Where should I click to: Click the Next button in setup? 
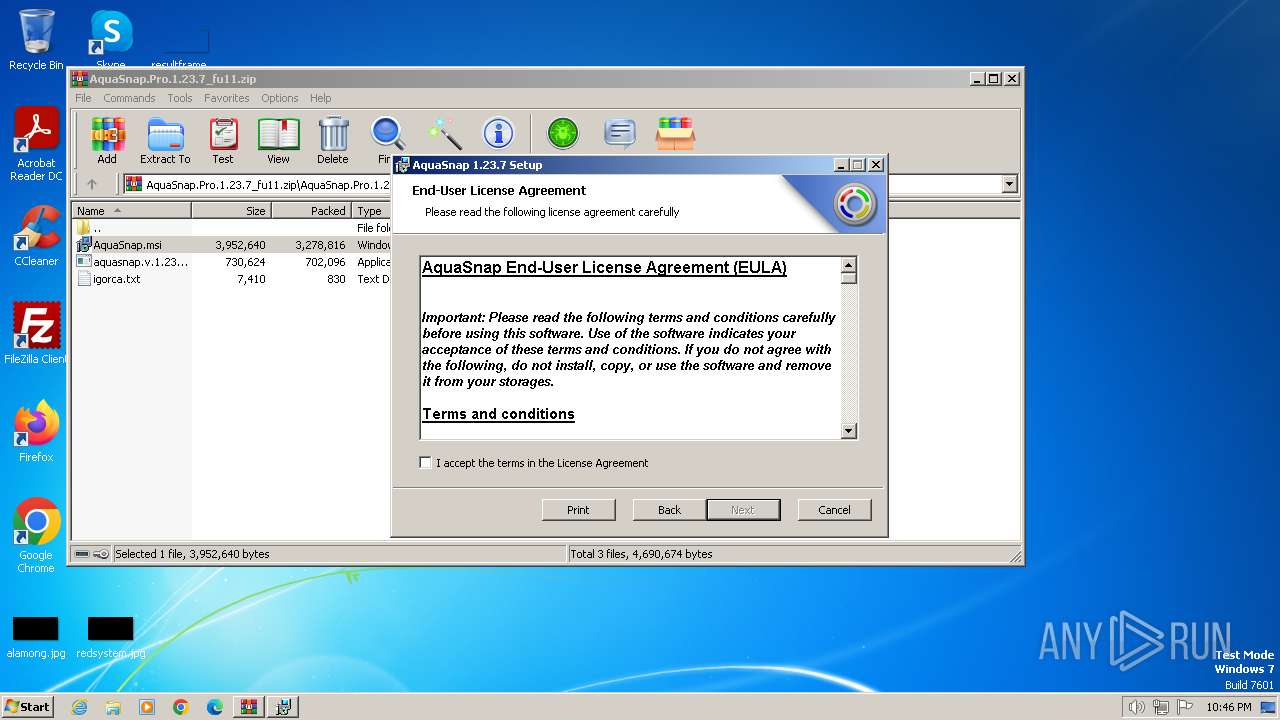pos(743,510)
